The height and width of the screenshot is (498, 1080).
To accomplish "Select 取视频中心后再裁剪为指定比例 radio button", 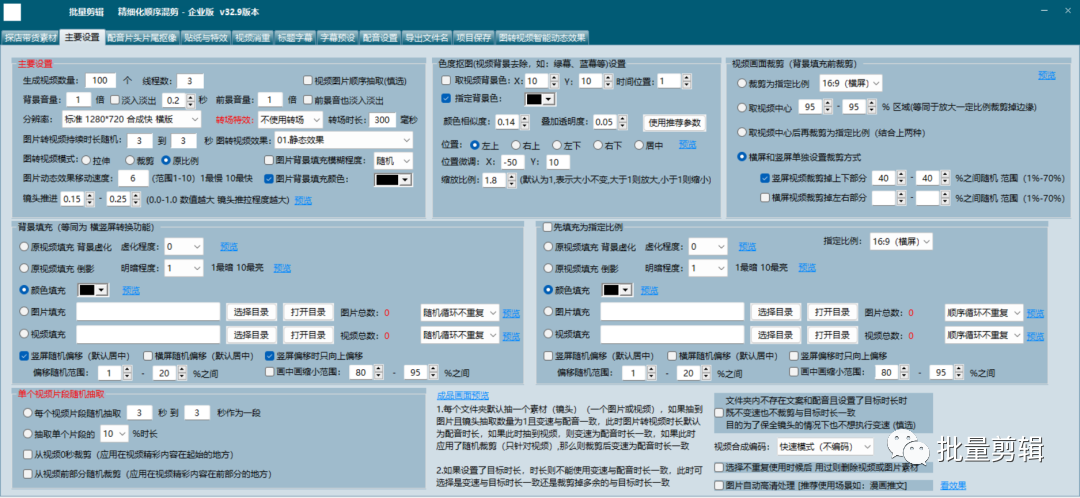I will click(742, 132).
